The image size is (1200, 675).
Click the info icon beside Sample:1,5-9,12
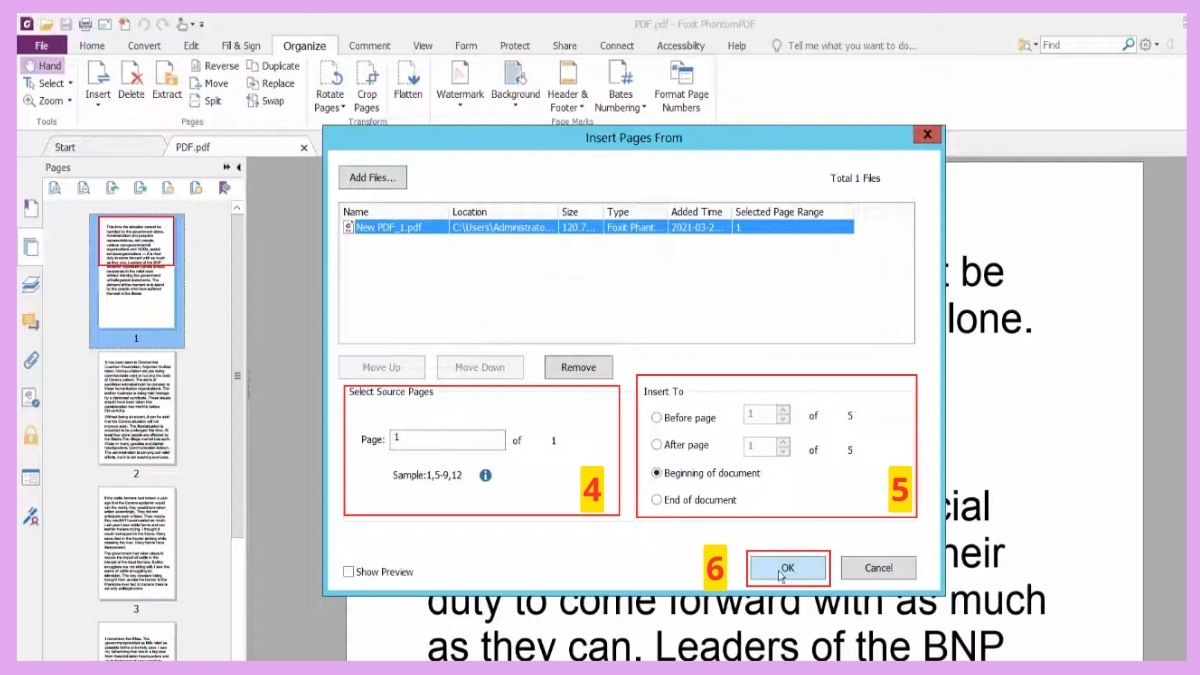485,475
